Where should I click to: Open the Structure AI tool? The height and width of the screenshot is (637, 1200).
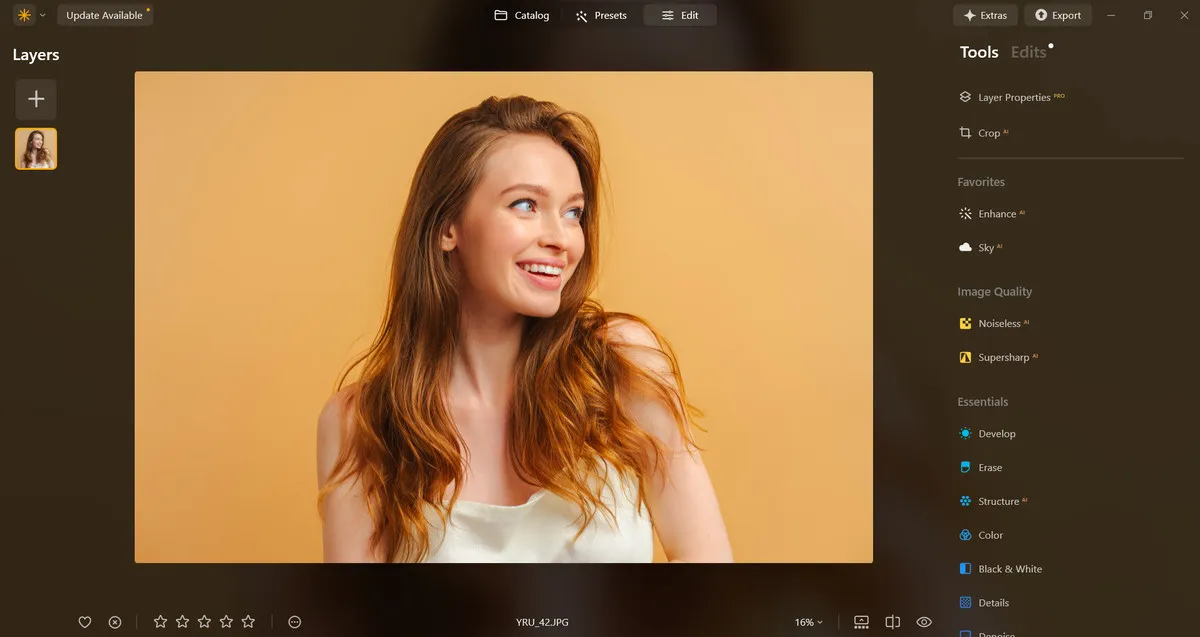tap(997, 502)
